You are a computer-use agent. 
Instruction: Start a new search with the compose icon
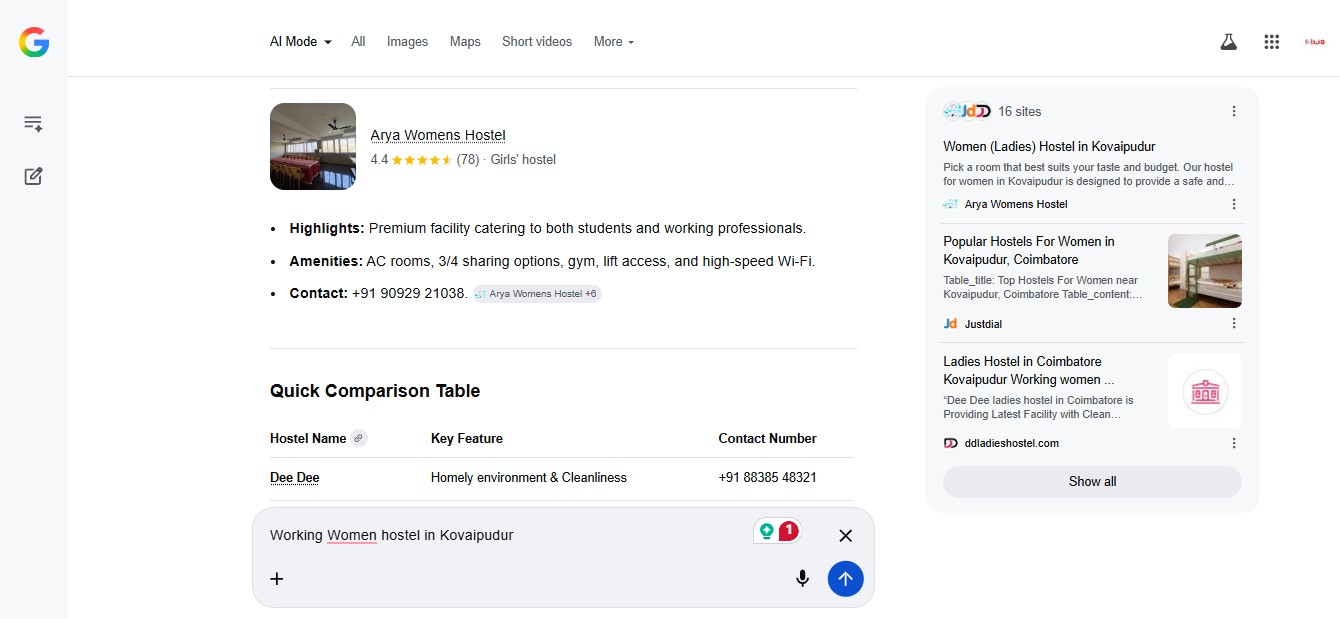coord(33,176)
